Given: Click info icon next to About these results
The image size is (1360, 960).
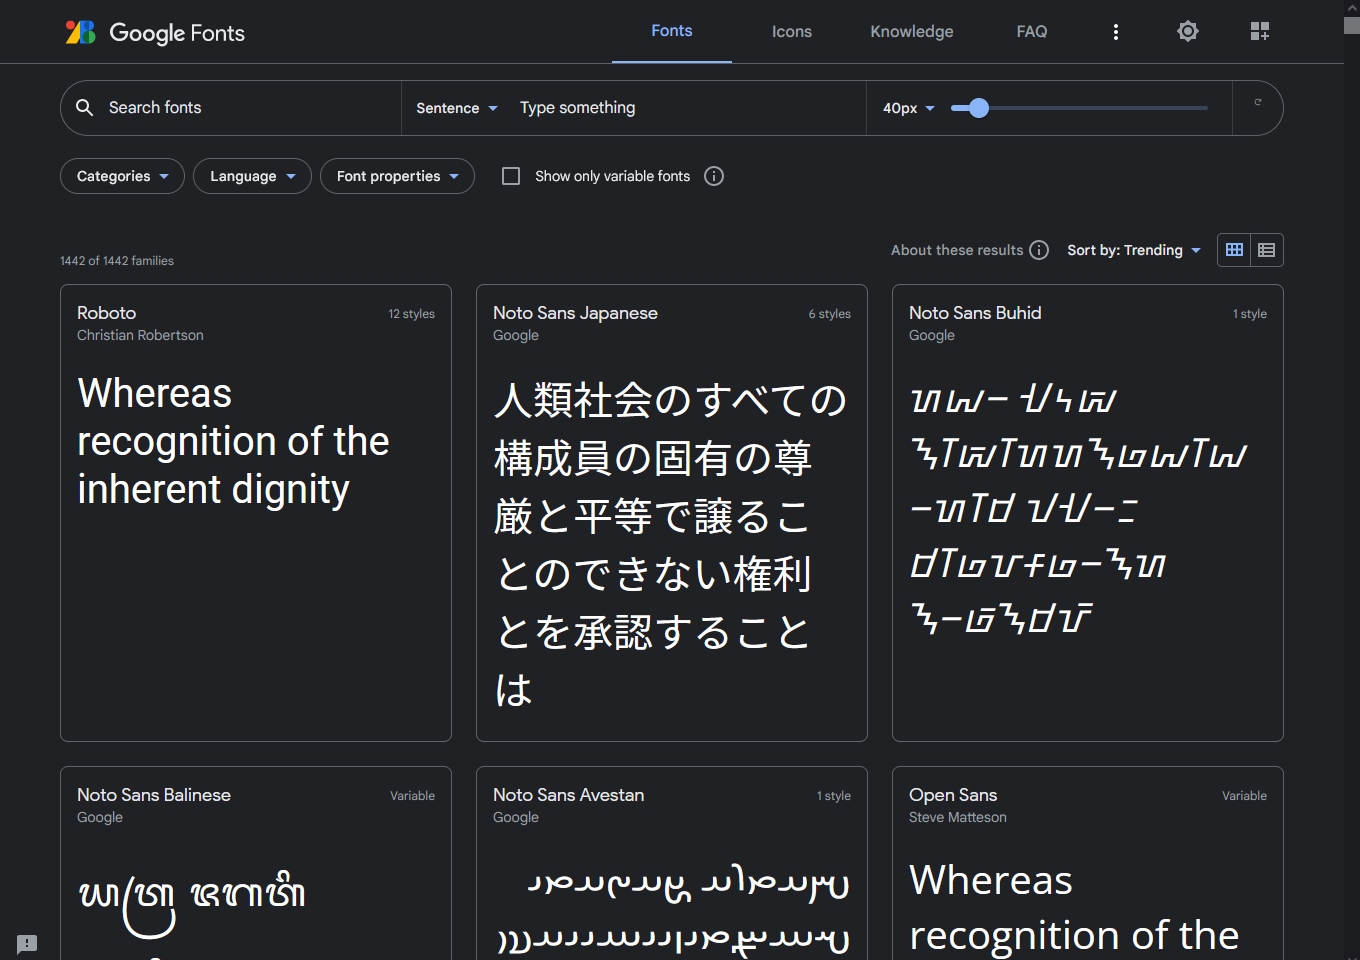Looking at the screenshot, I should (1039, 250).
